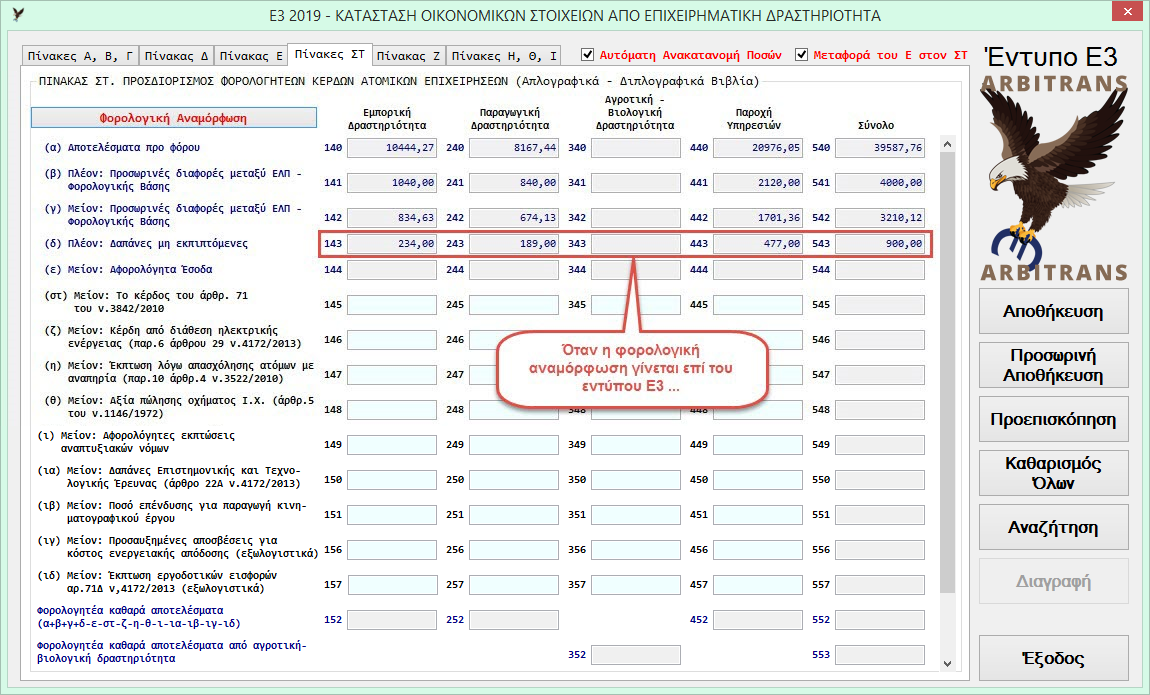
Task: Click the Αποθήκευση button
Action: pyautogui.click(x=1053, y=312)
